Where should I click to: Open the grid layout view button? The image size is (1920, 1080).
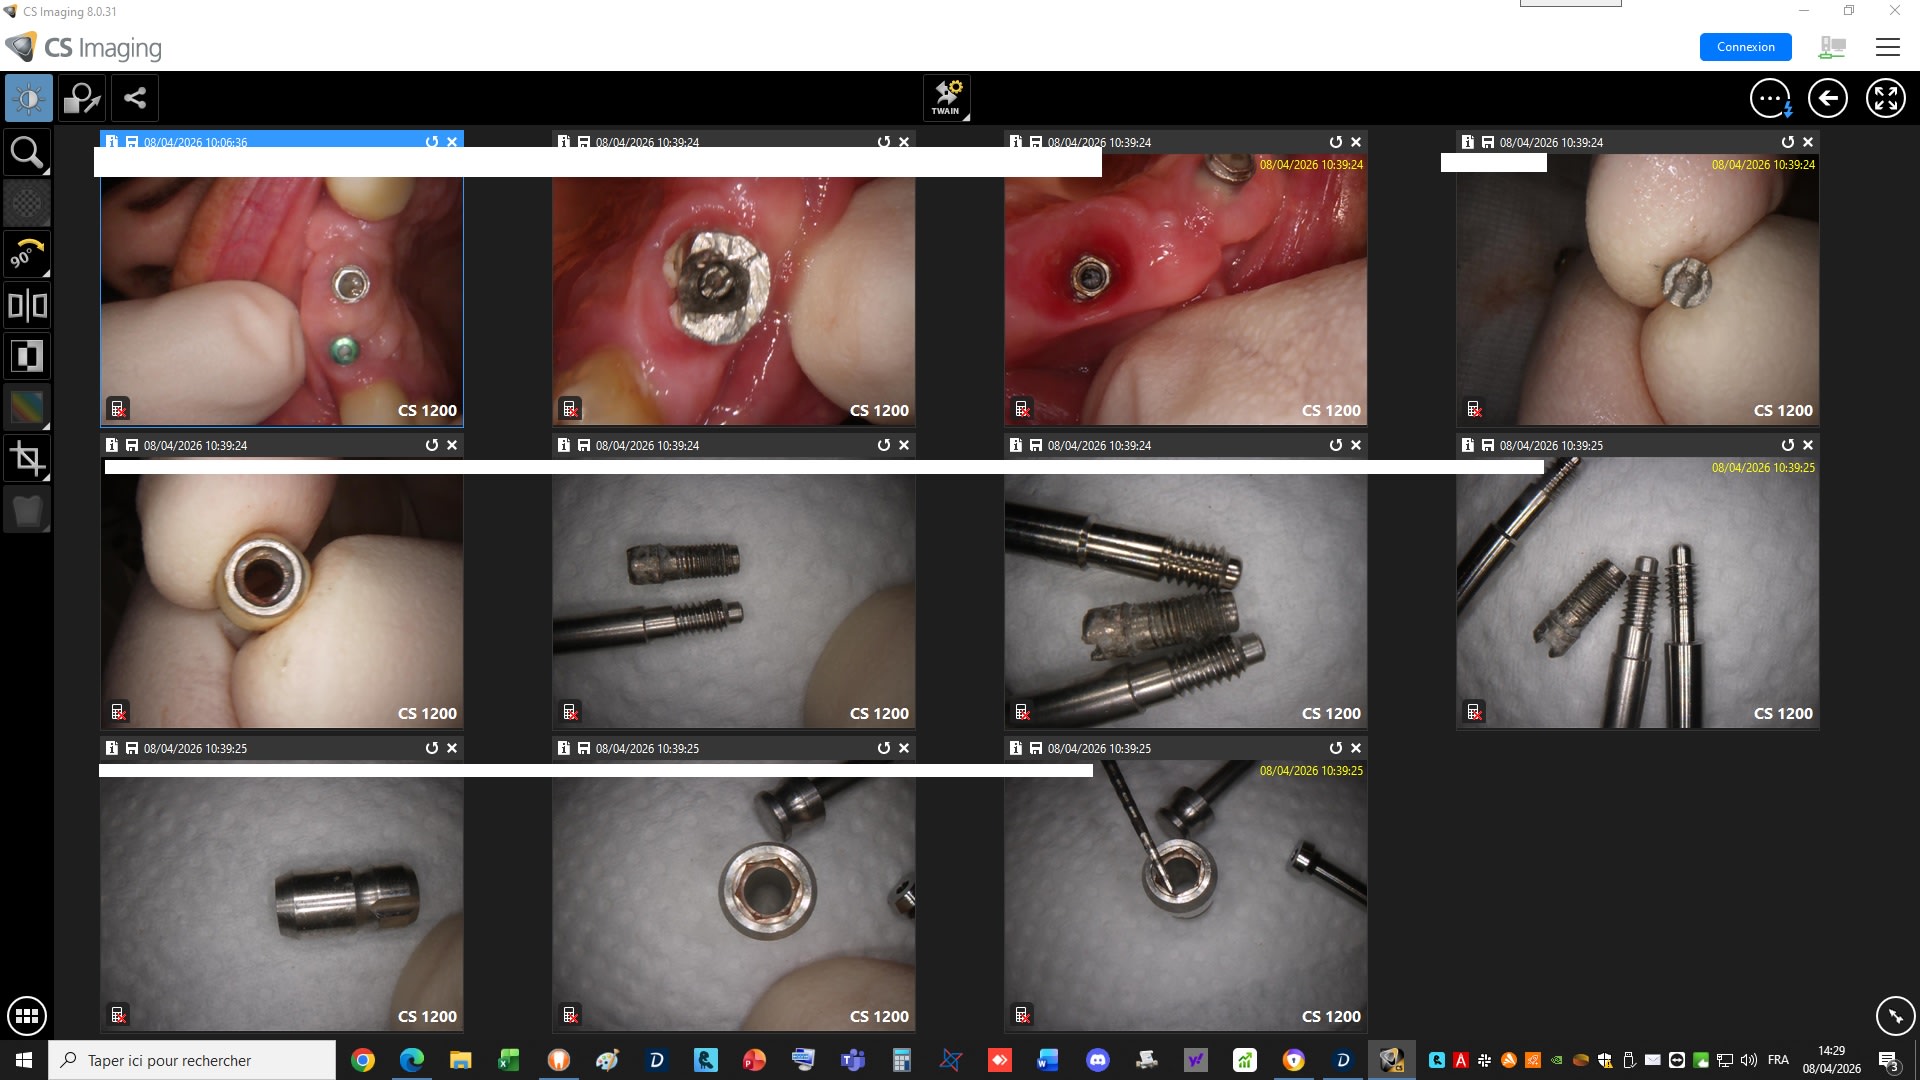pyautogui.click(x=26, y=1016)
